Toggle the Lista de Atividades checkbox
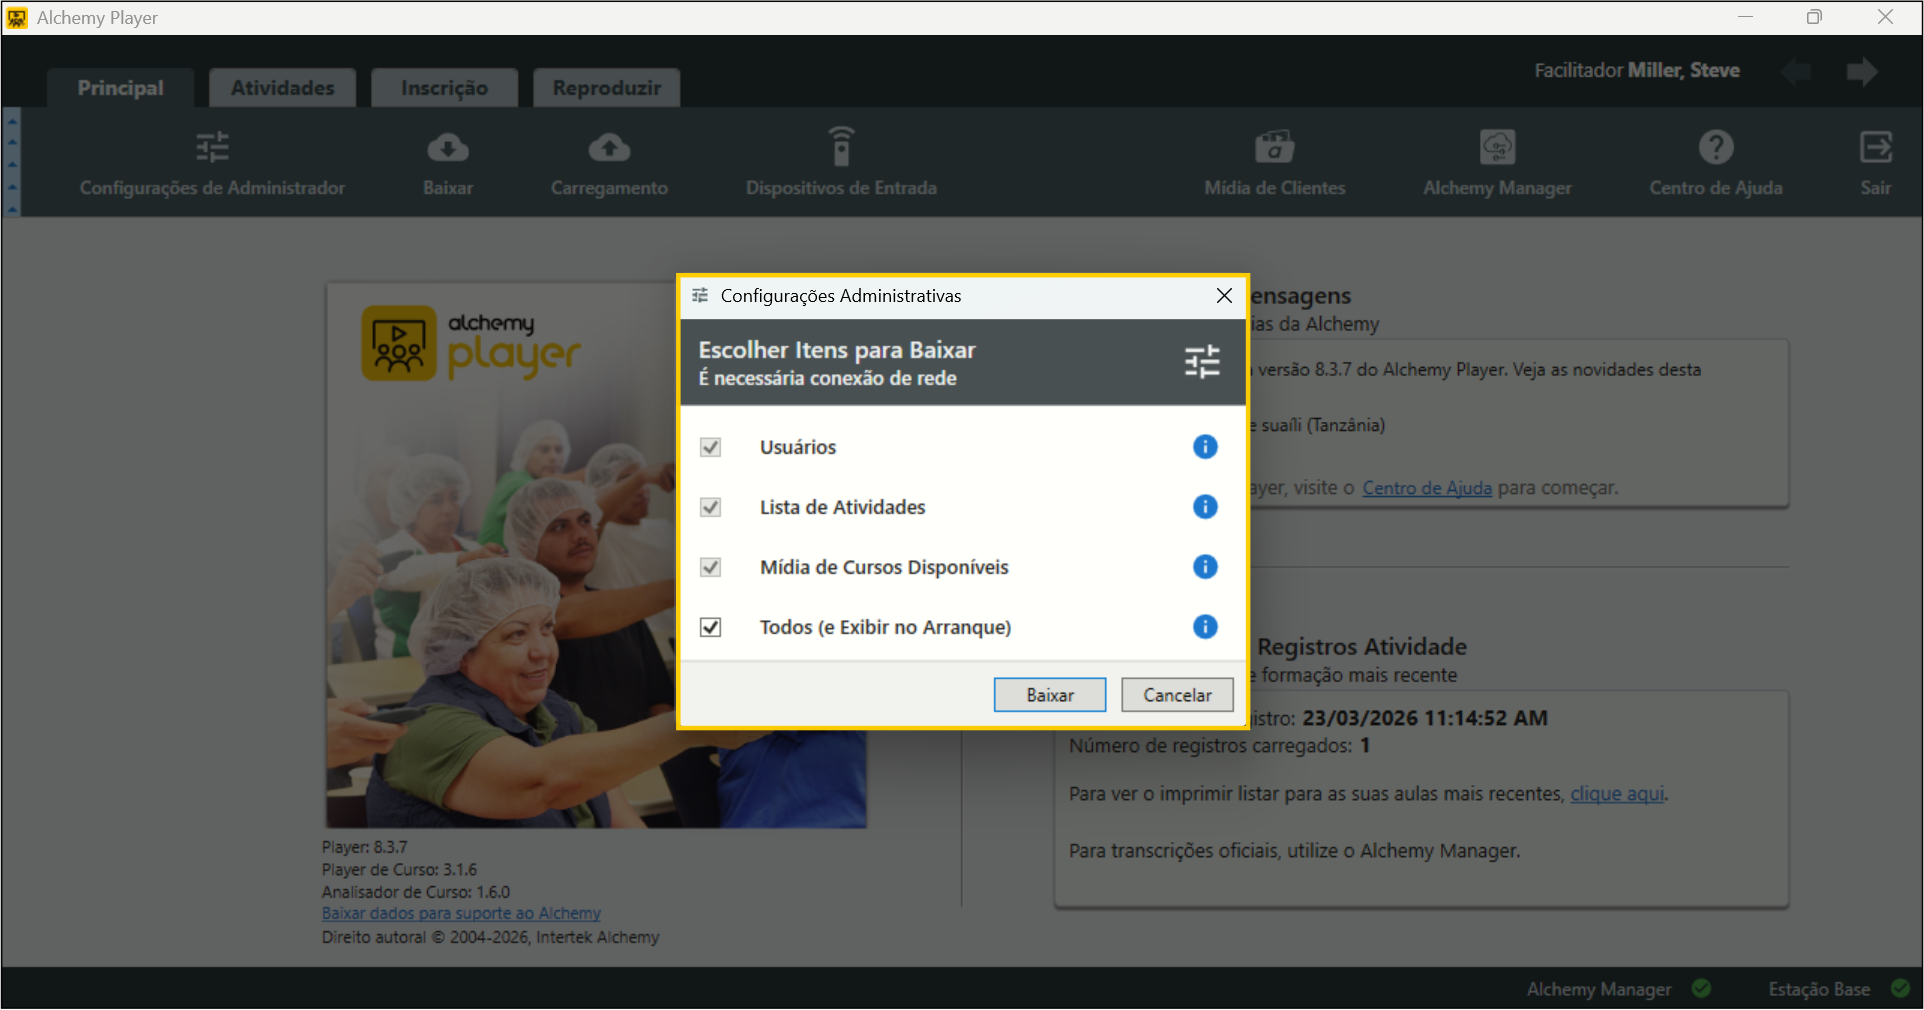The height and width of the screenshot is (1010, 1924). [x=710, y=507]
